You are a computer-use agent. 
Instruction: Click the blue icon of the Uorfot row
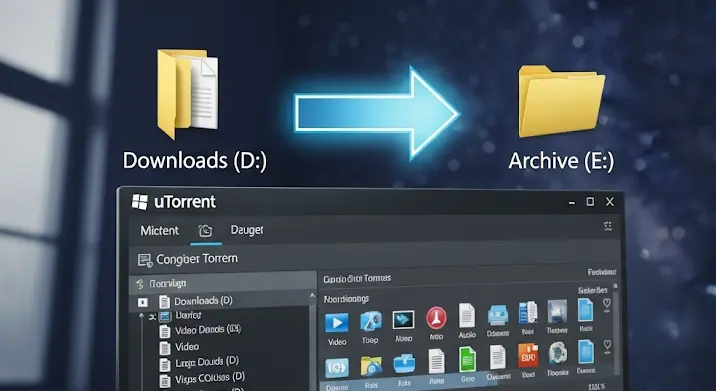tap(165, 316)
